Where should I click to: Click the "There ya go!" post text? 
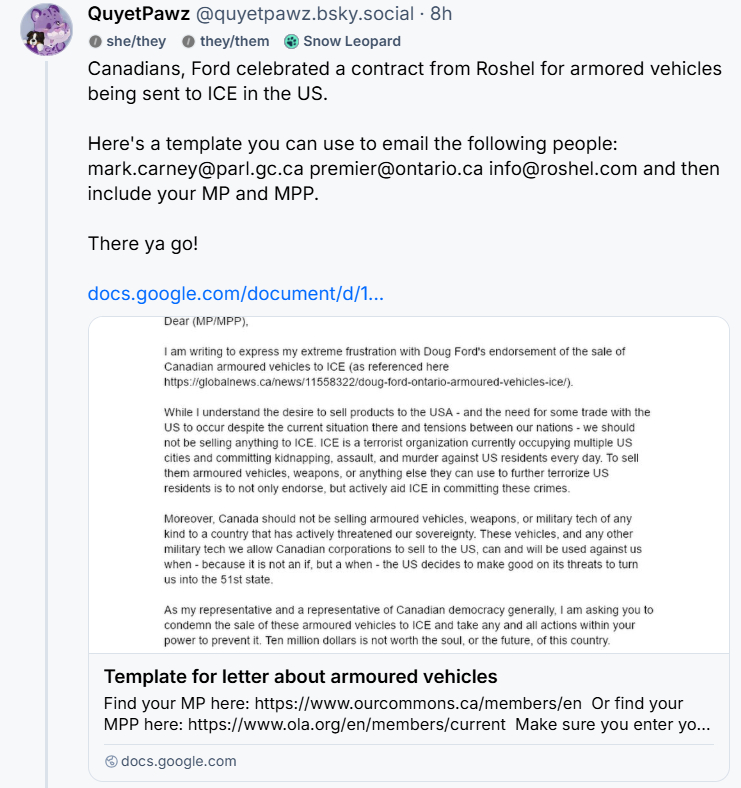[x=143, y=243]
